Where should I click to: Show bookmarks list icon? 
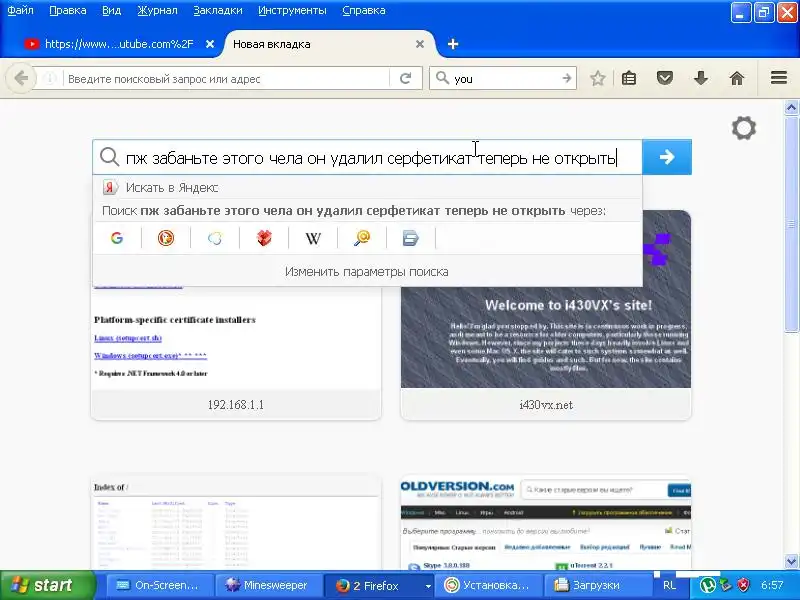[x=629, y=79]
